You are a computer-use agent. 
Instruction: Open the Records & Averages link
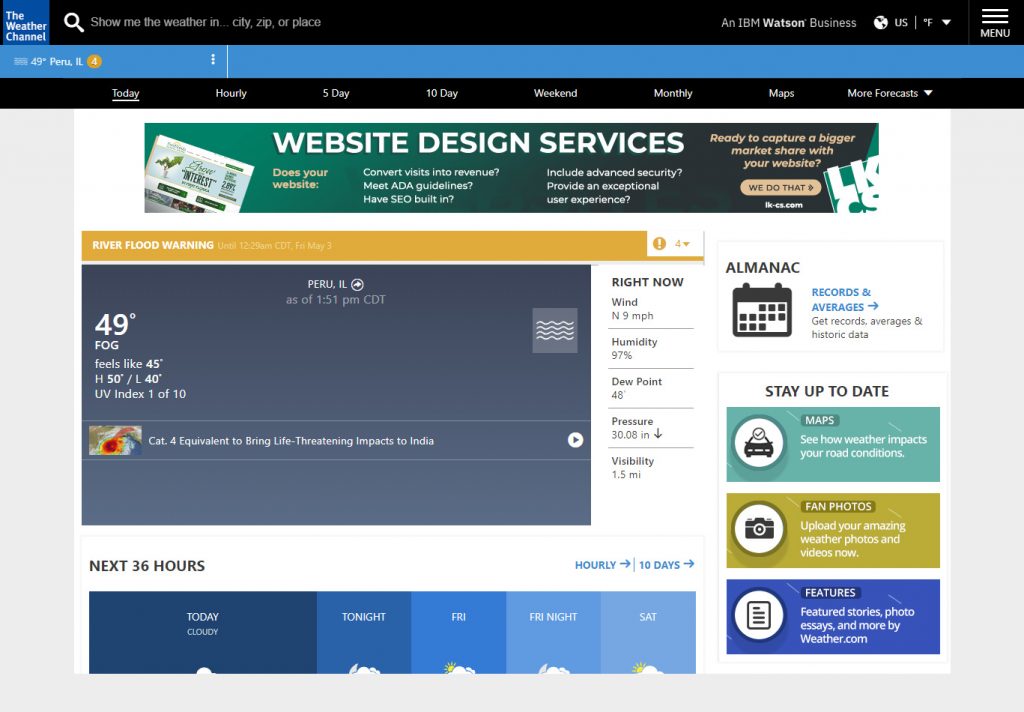click(x=843, y=300)
